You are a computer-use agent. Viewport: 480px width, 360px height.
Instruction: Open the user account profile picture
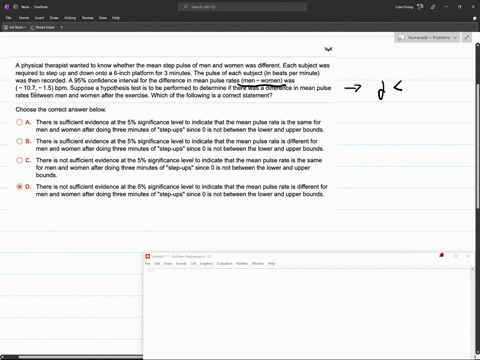click(x=420, y=7)
